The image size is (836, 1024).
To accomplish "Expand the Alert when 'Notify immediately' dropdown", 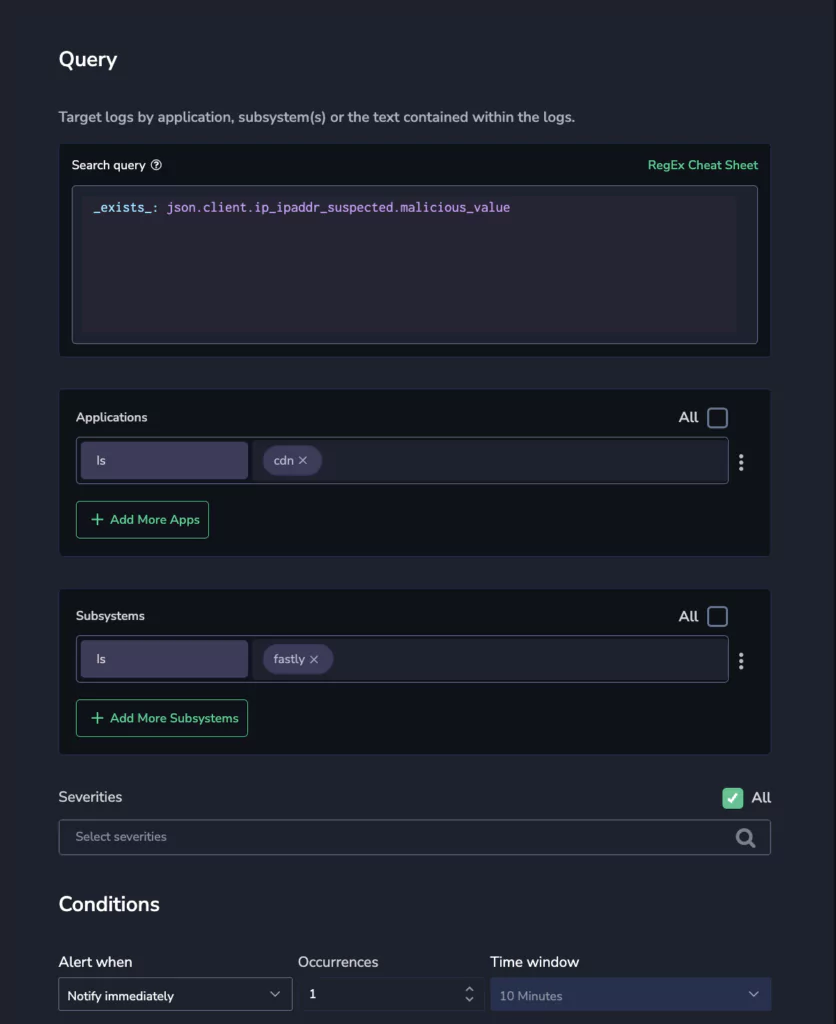I will [x=175, y=995].
